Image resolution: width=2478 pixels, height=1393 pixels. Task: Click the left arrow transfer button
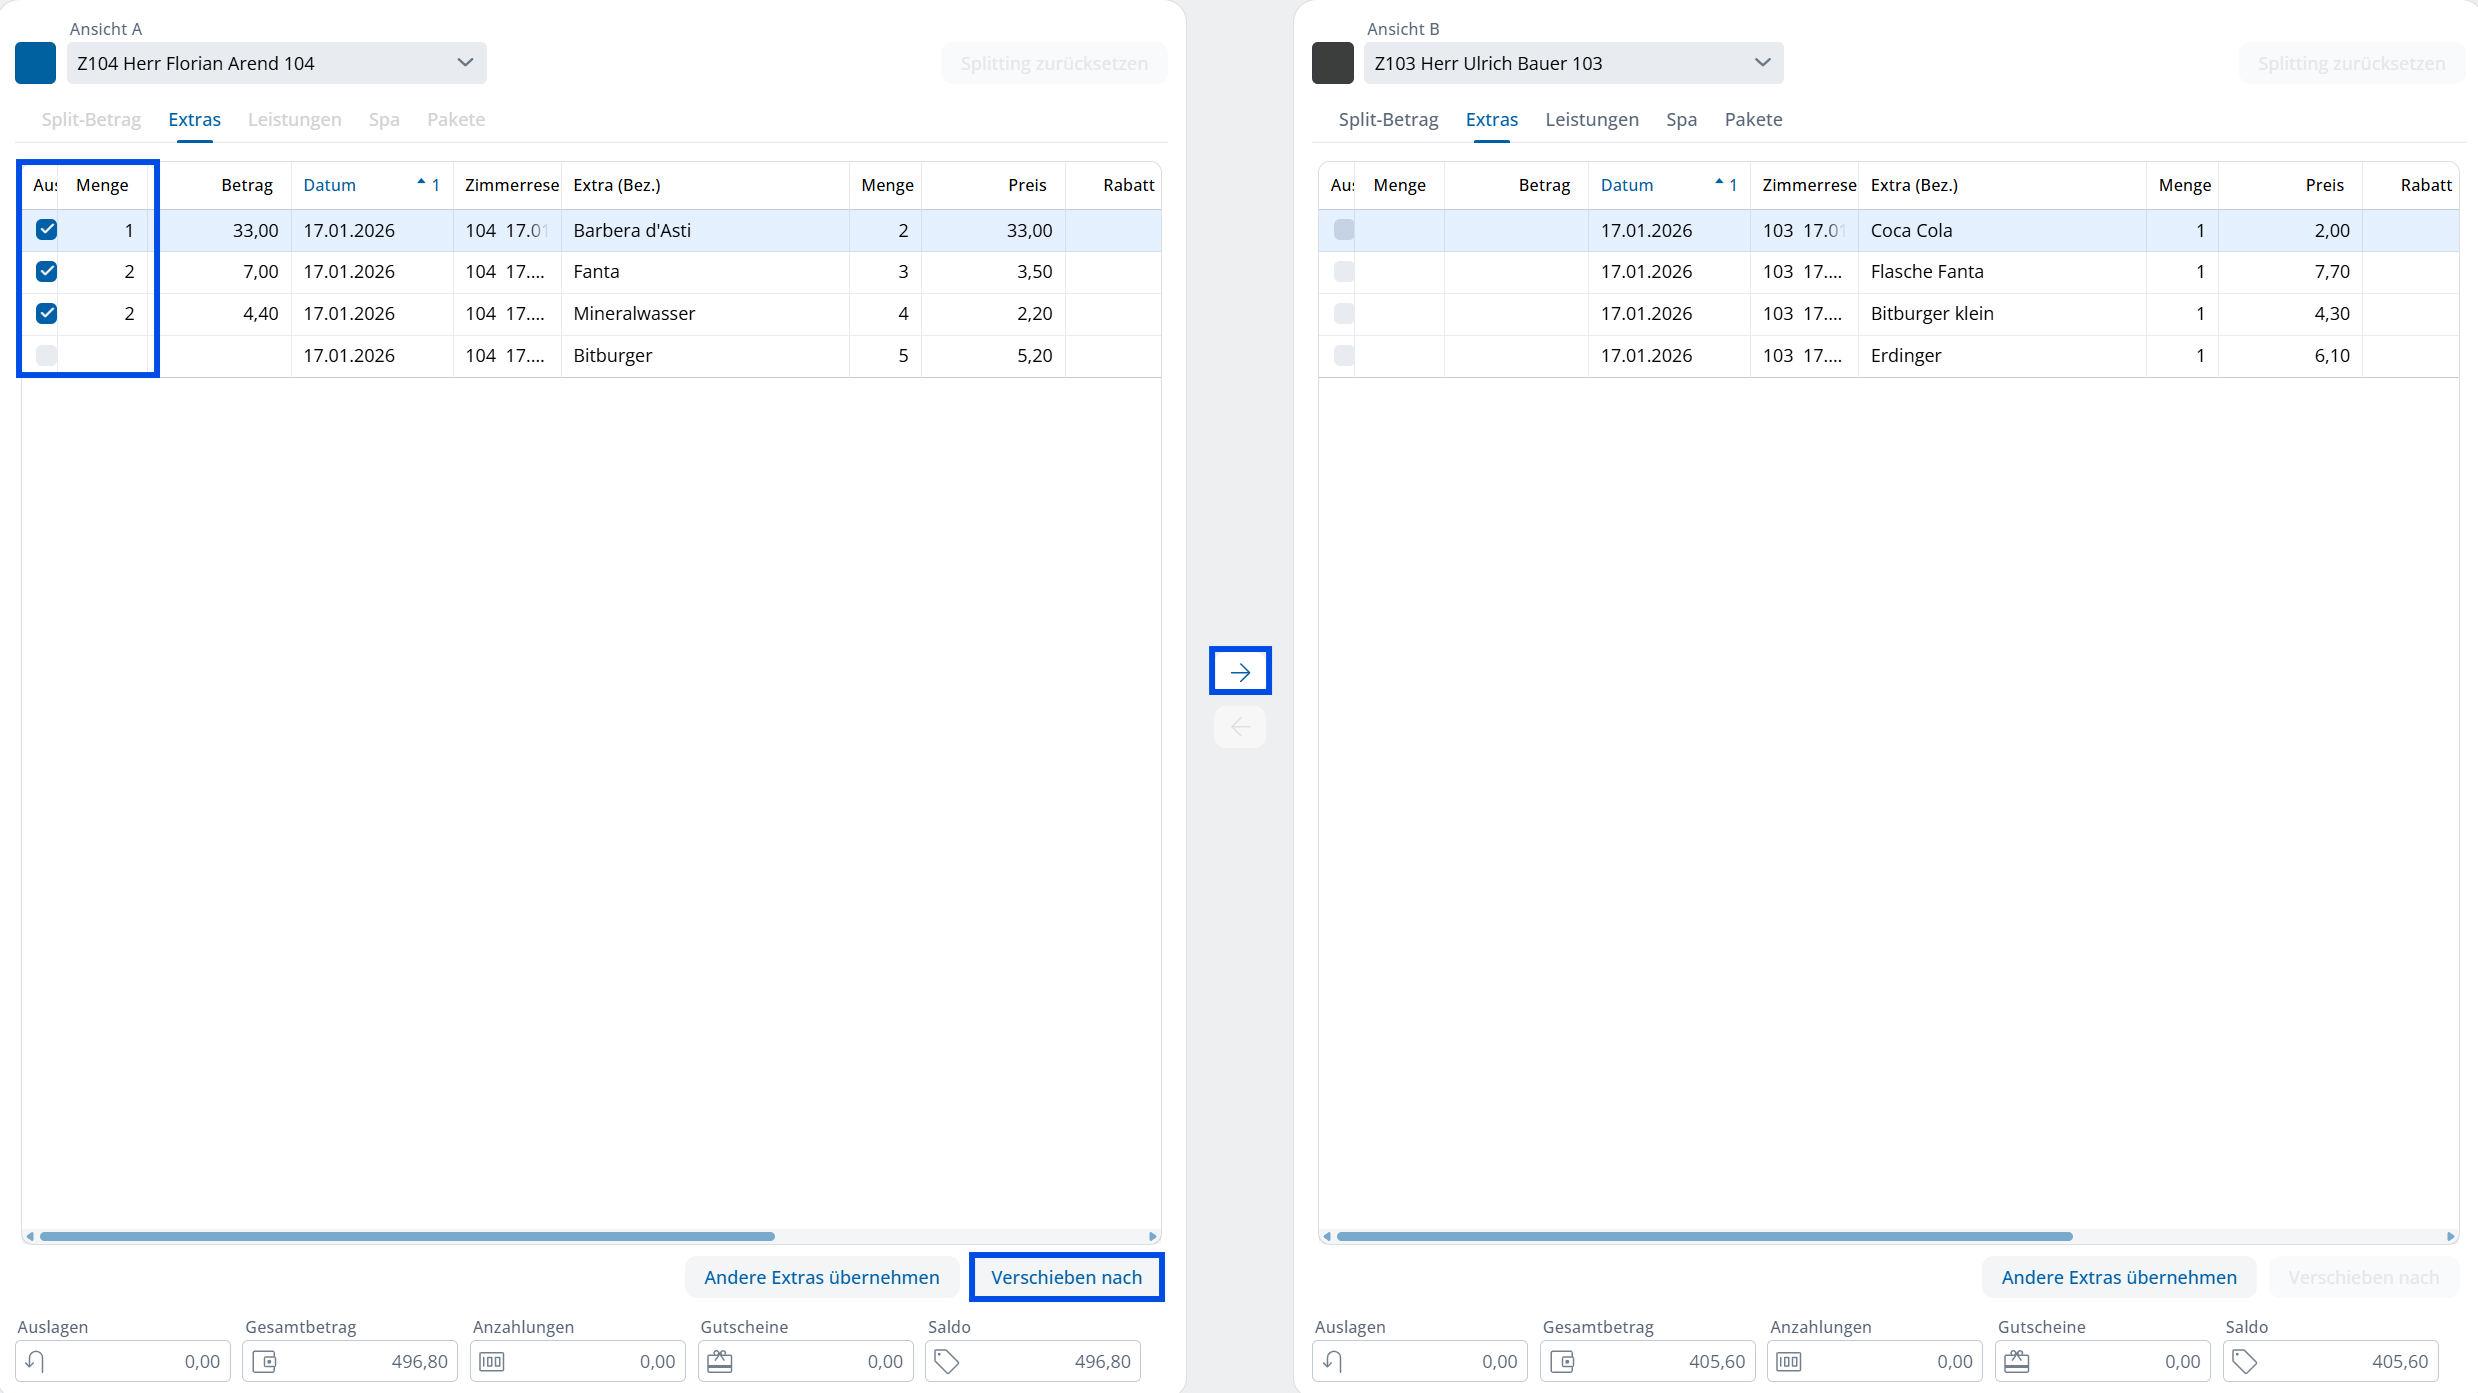click(x=1240, y=727)
